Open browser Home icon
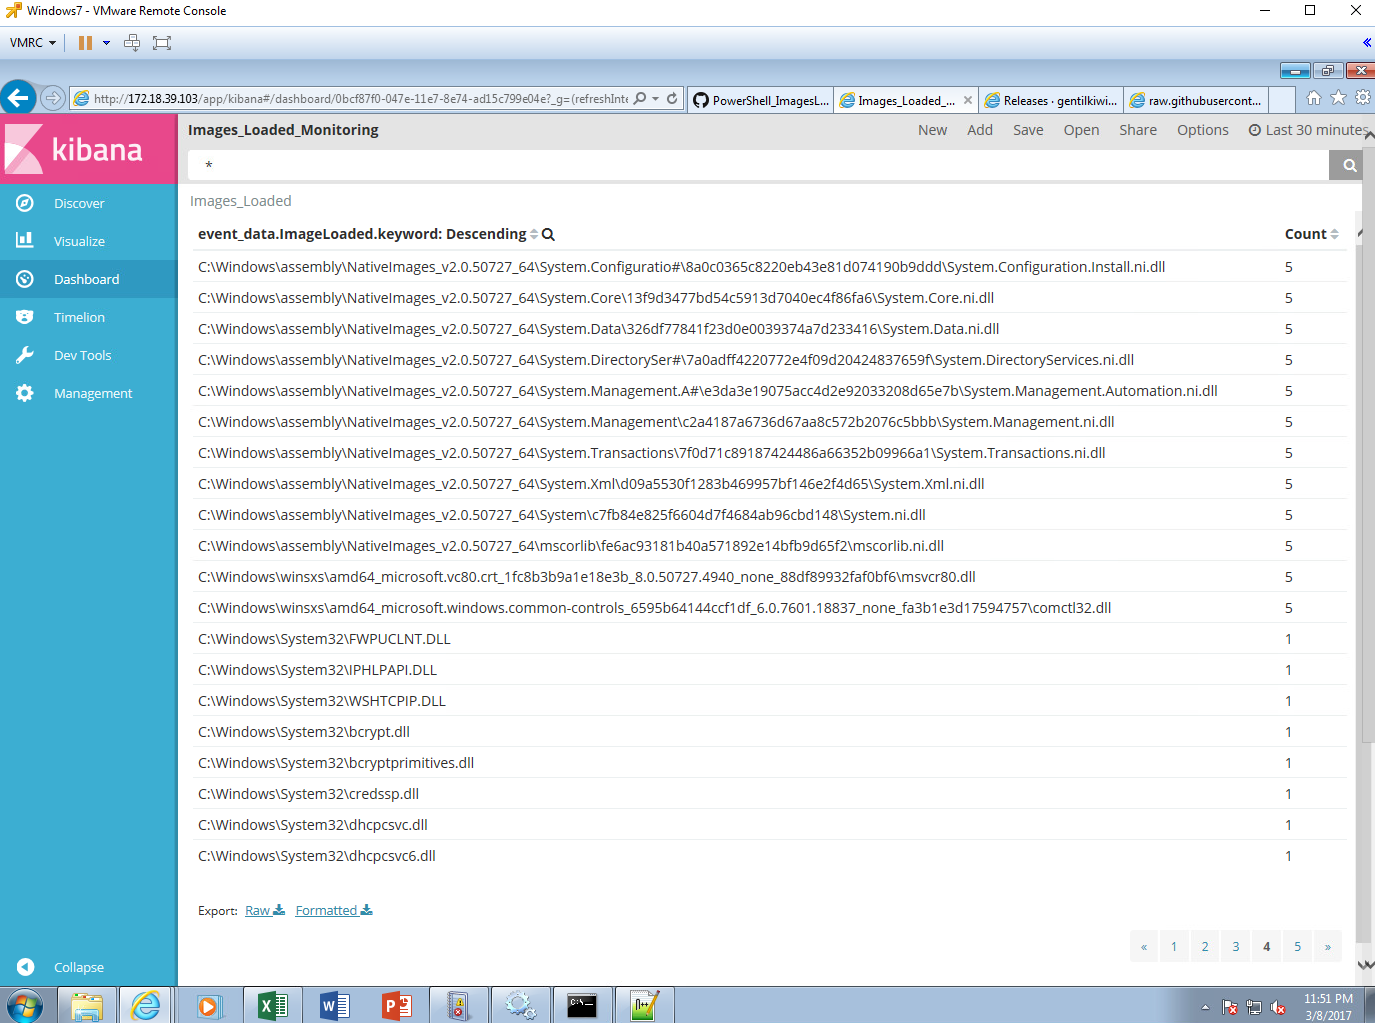 point(1314,98)
